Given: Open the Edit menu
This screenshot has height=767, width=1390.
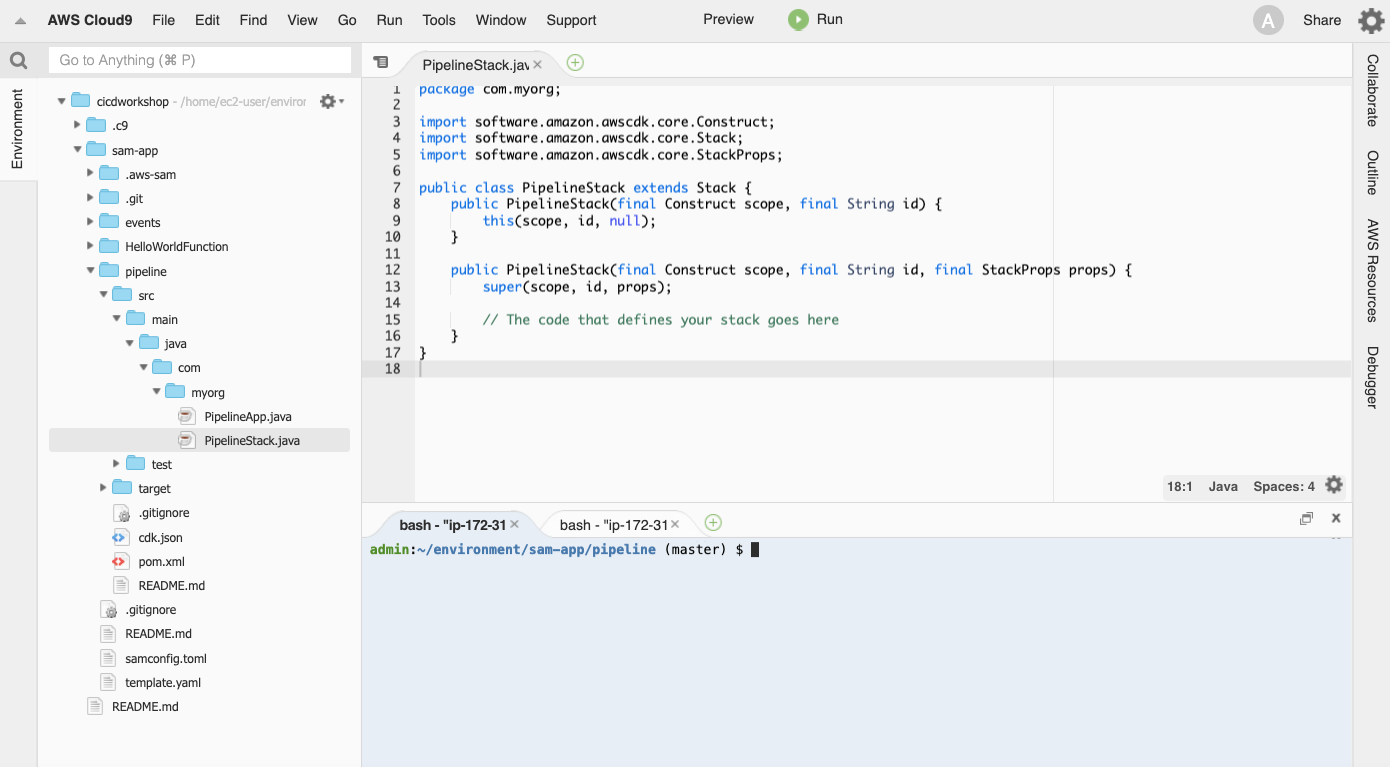Looking at the screenshot, I should (x=207, y=20).
